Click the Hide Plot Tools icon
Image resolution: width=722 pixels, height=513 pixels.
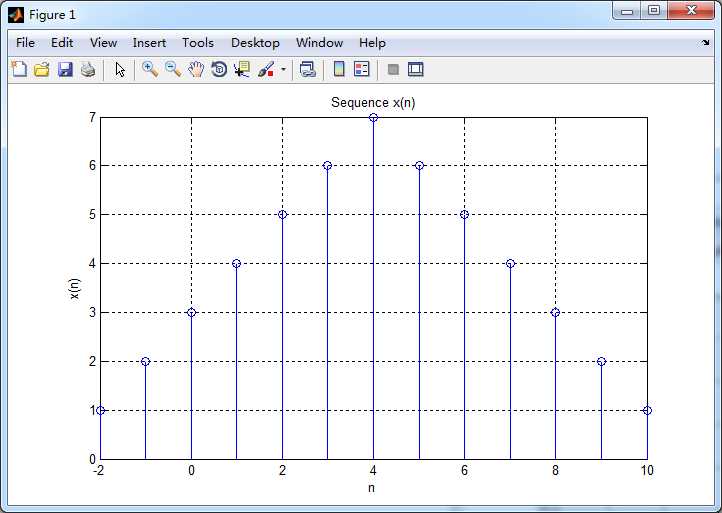tap(393, 70)
